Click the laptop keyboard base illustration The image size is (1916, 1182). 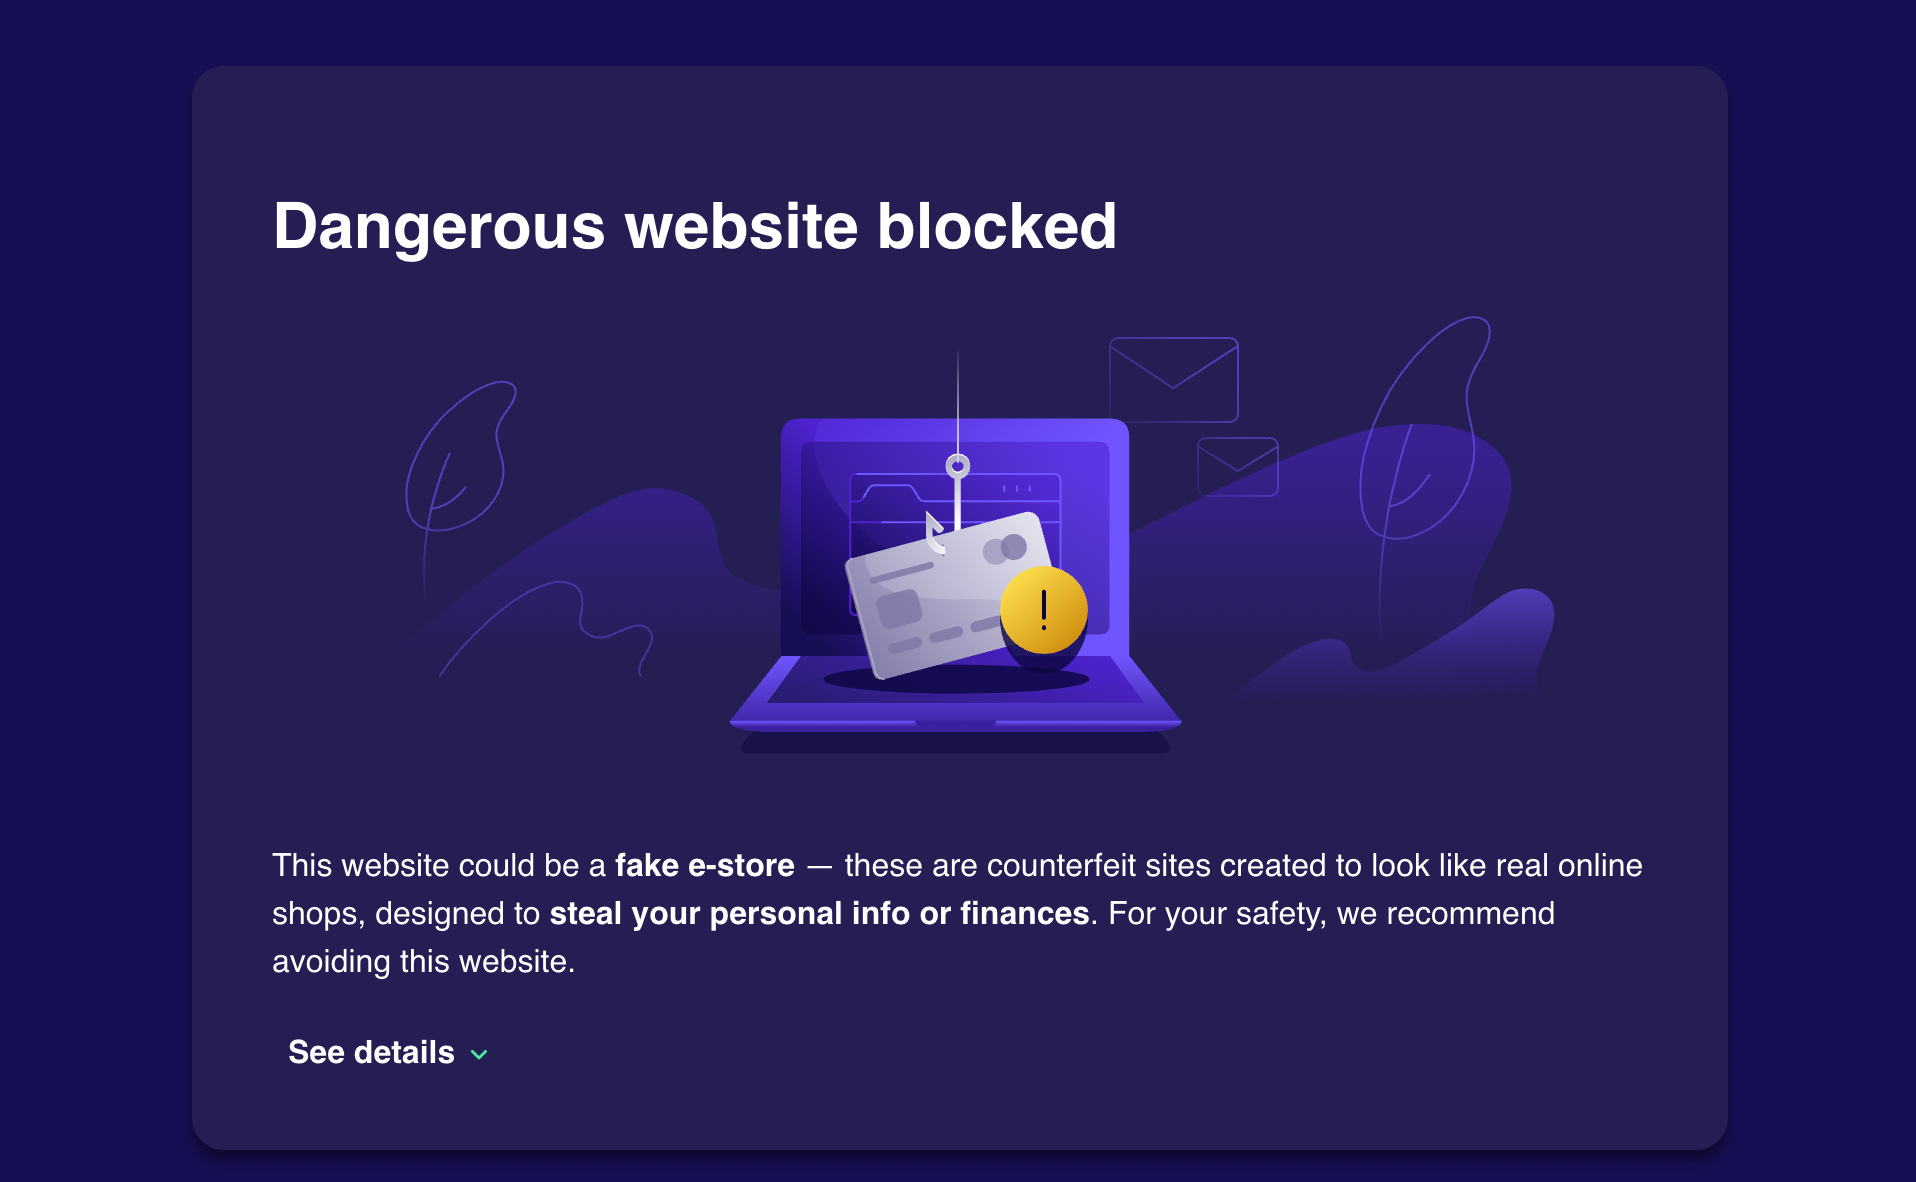pos(955,702)
